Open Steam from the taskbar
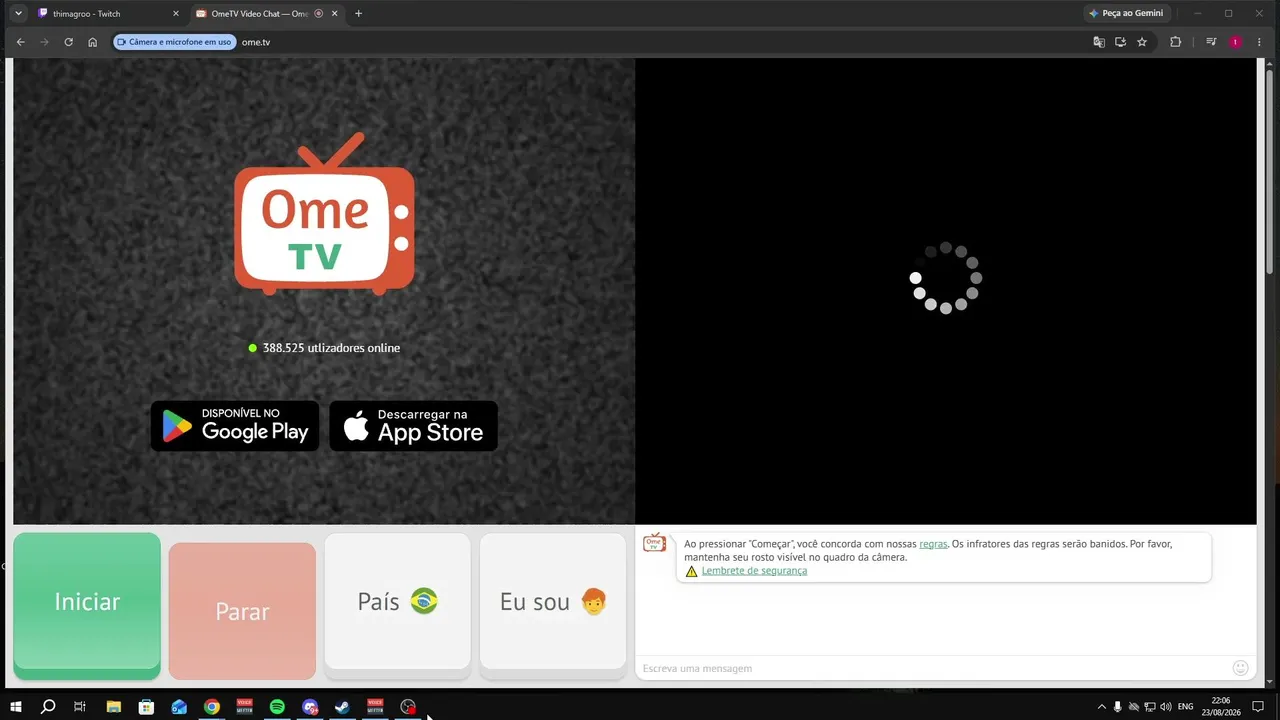 pos(342,706)
